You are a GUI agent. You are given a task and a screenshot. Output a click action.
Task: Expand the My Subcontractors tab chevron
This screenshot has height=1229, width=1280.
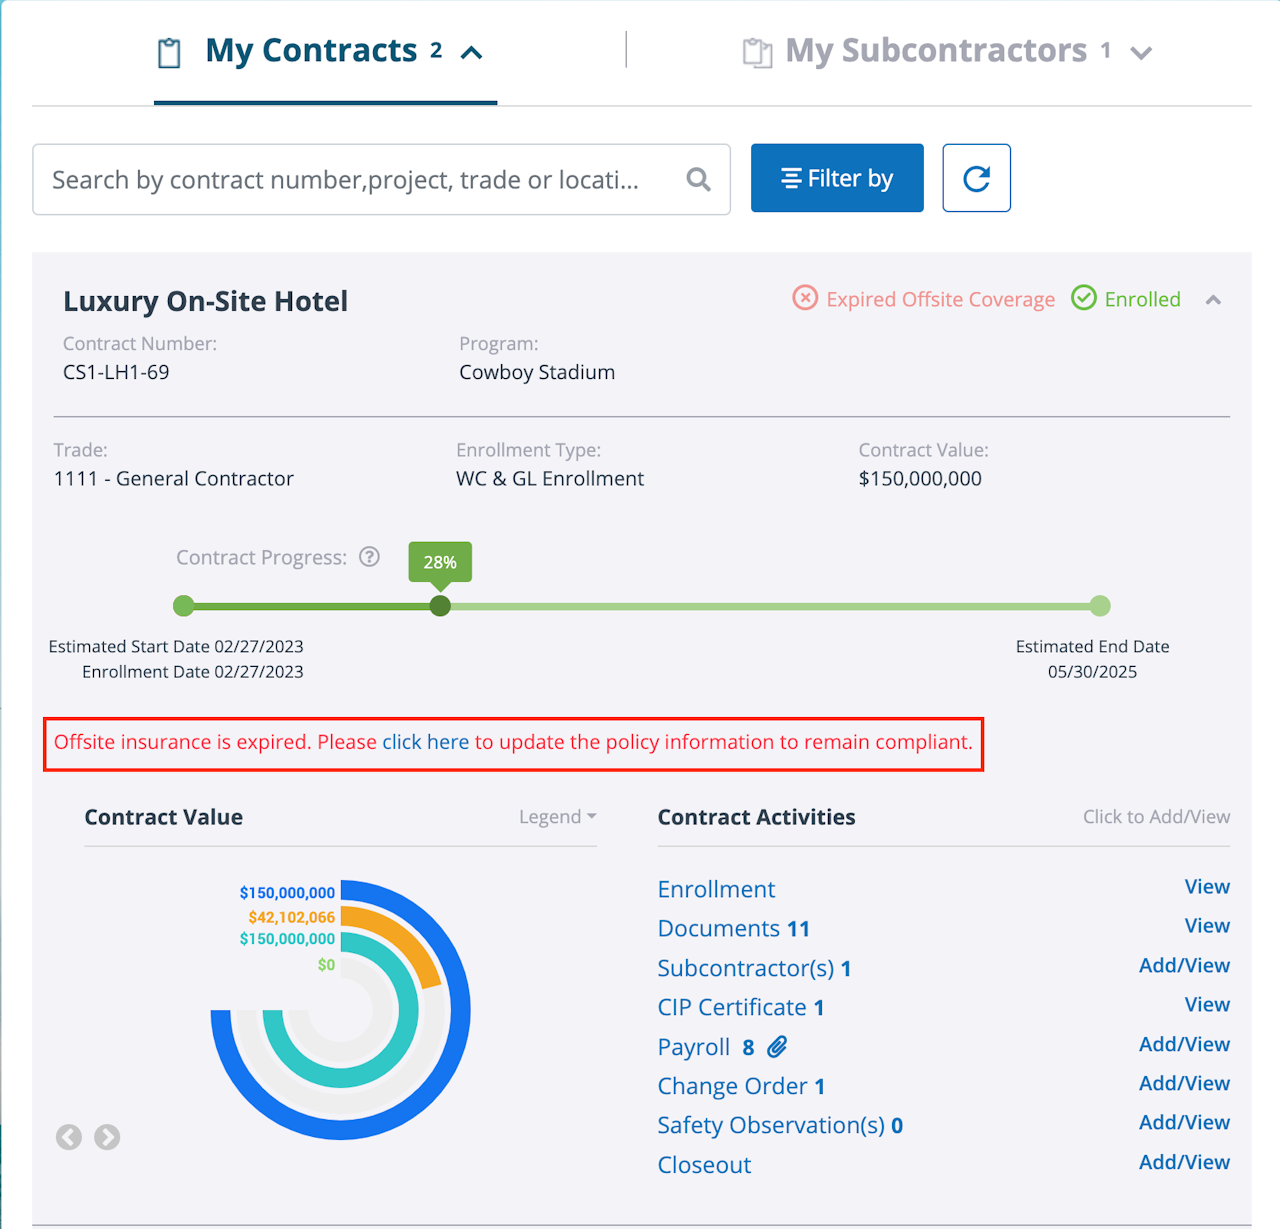click(x=1141, y=53)
